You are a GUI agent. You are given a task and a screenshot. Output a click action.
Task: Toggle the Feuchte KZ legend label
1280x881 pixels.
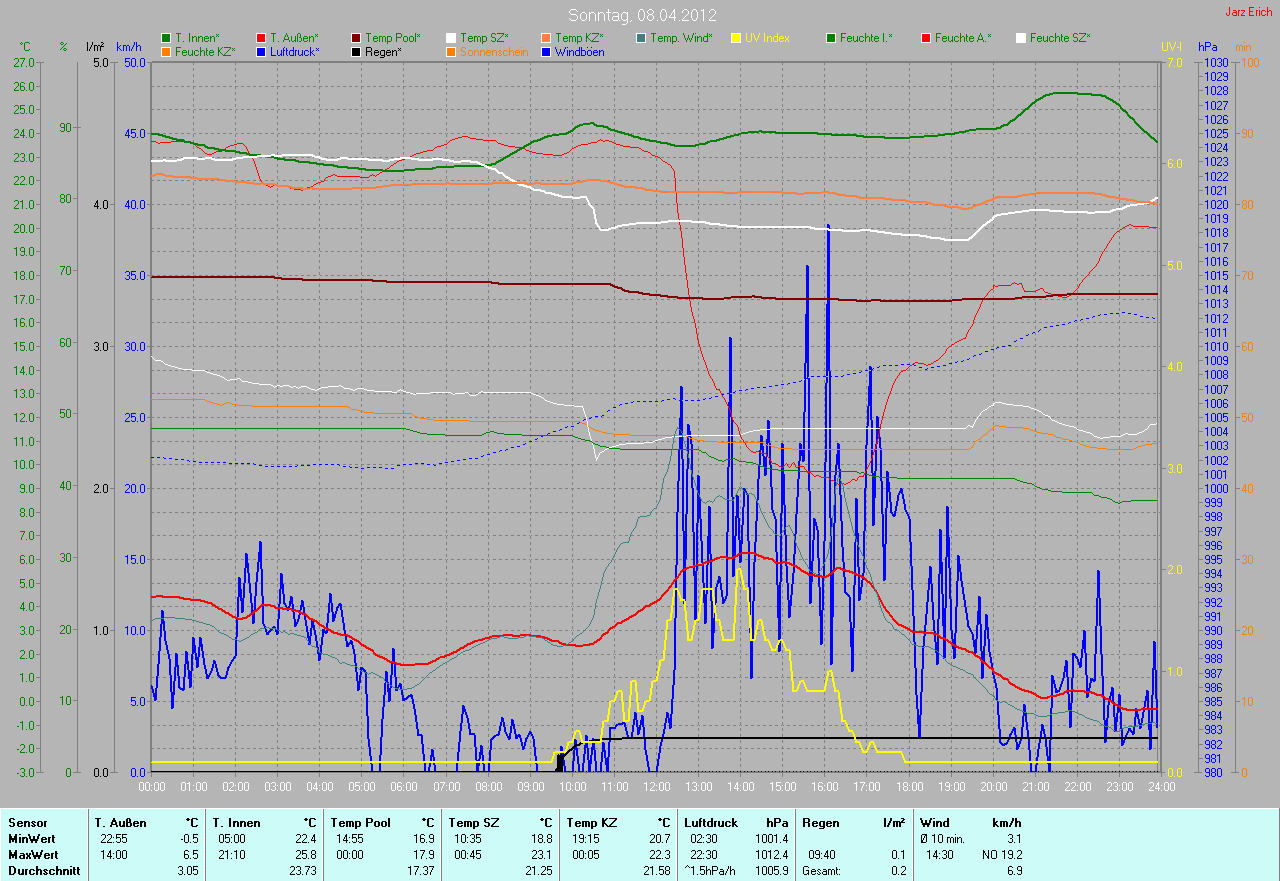pos(204,52)
